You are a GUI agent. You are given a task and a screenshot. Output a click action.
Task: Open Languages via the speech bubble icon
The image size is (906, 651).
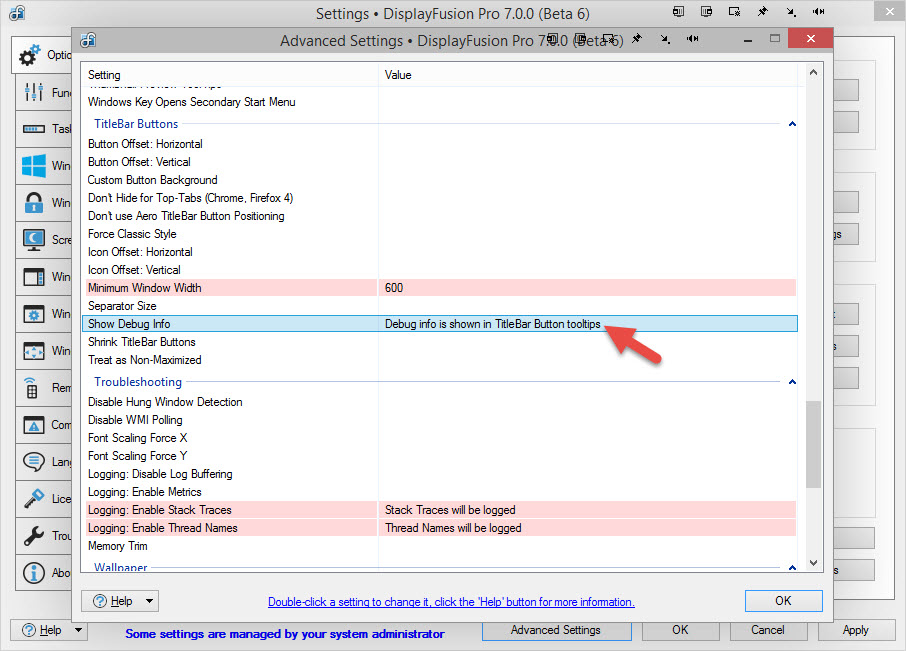[x=34, y=461]
